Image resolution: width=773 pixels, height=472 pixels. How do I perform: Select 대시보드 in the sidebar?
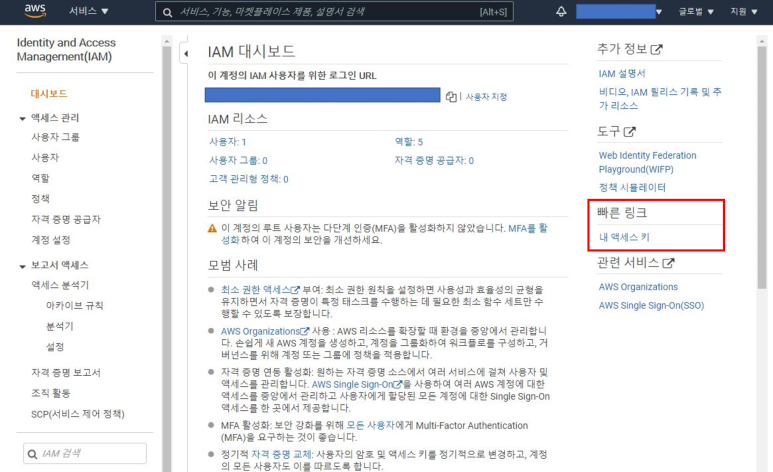49,94
